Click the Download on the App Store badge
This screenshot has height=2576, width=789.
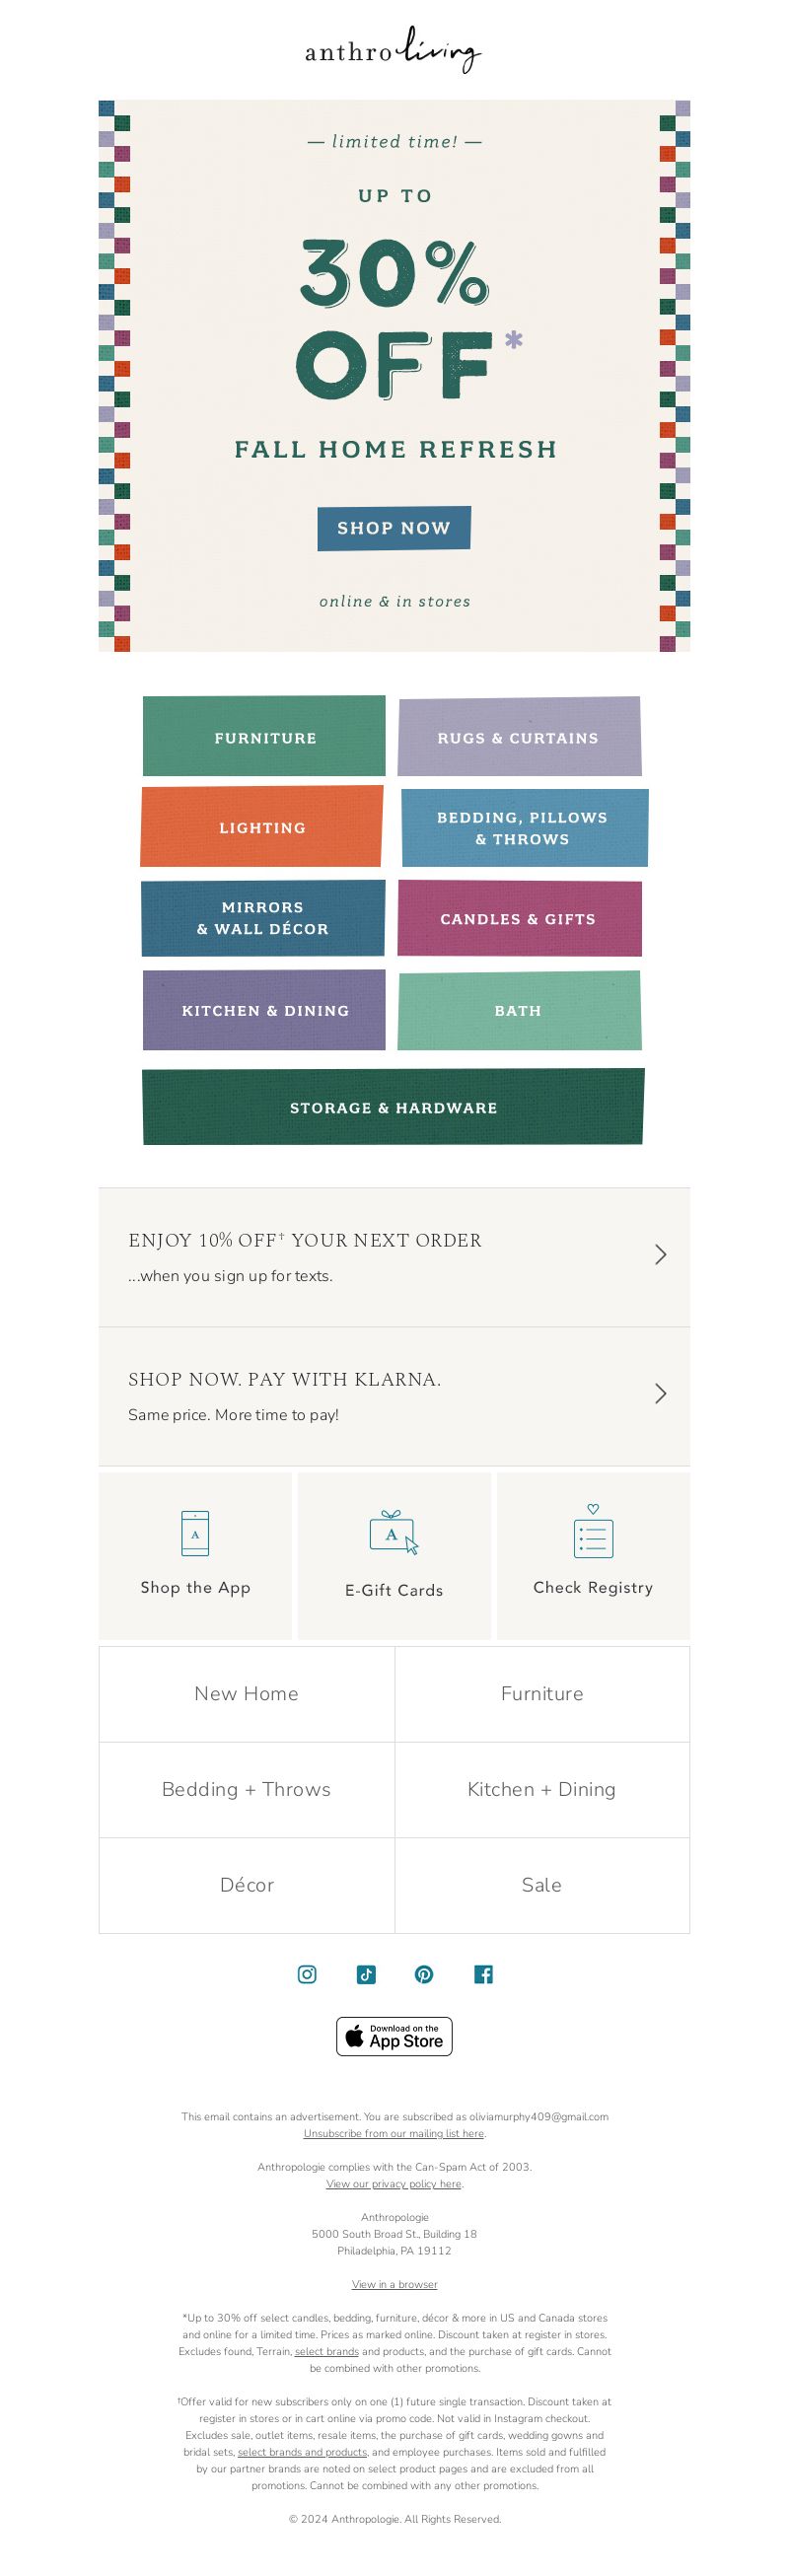(394, 2036)
